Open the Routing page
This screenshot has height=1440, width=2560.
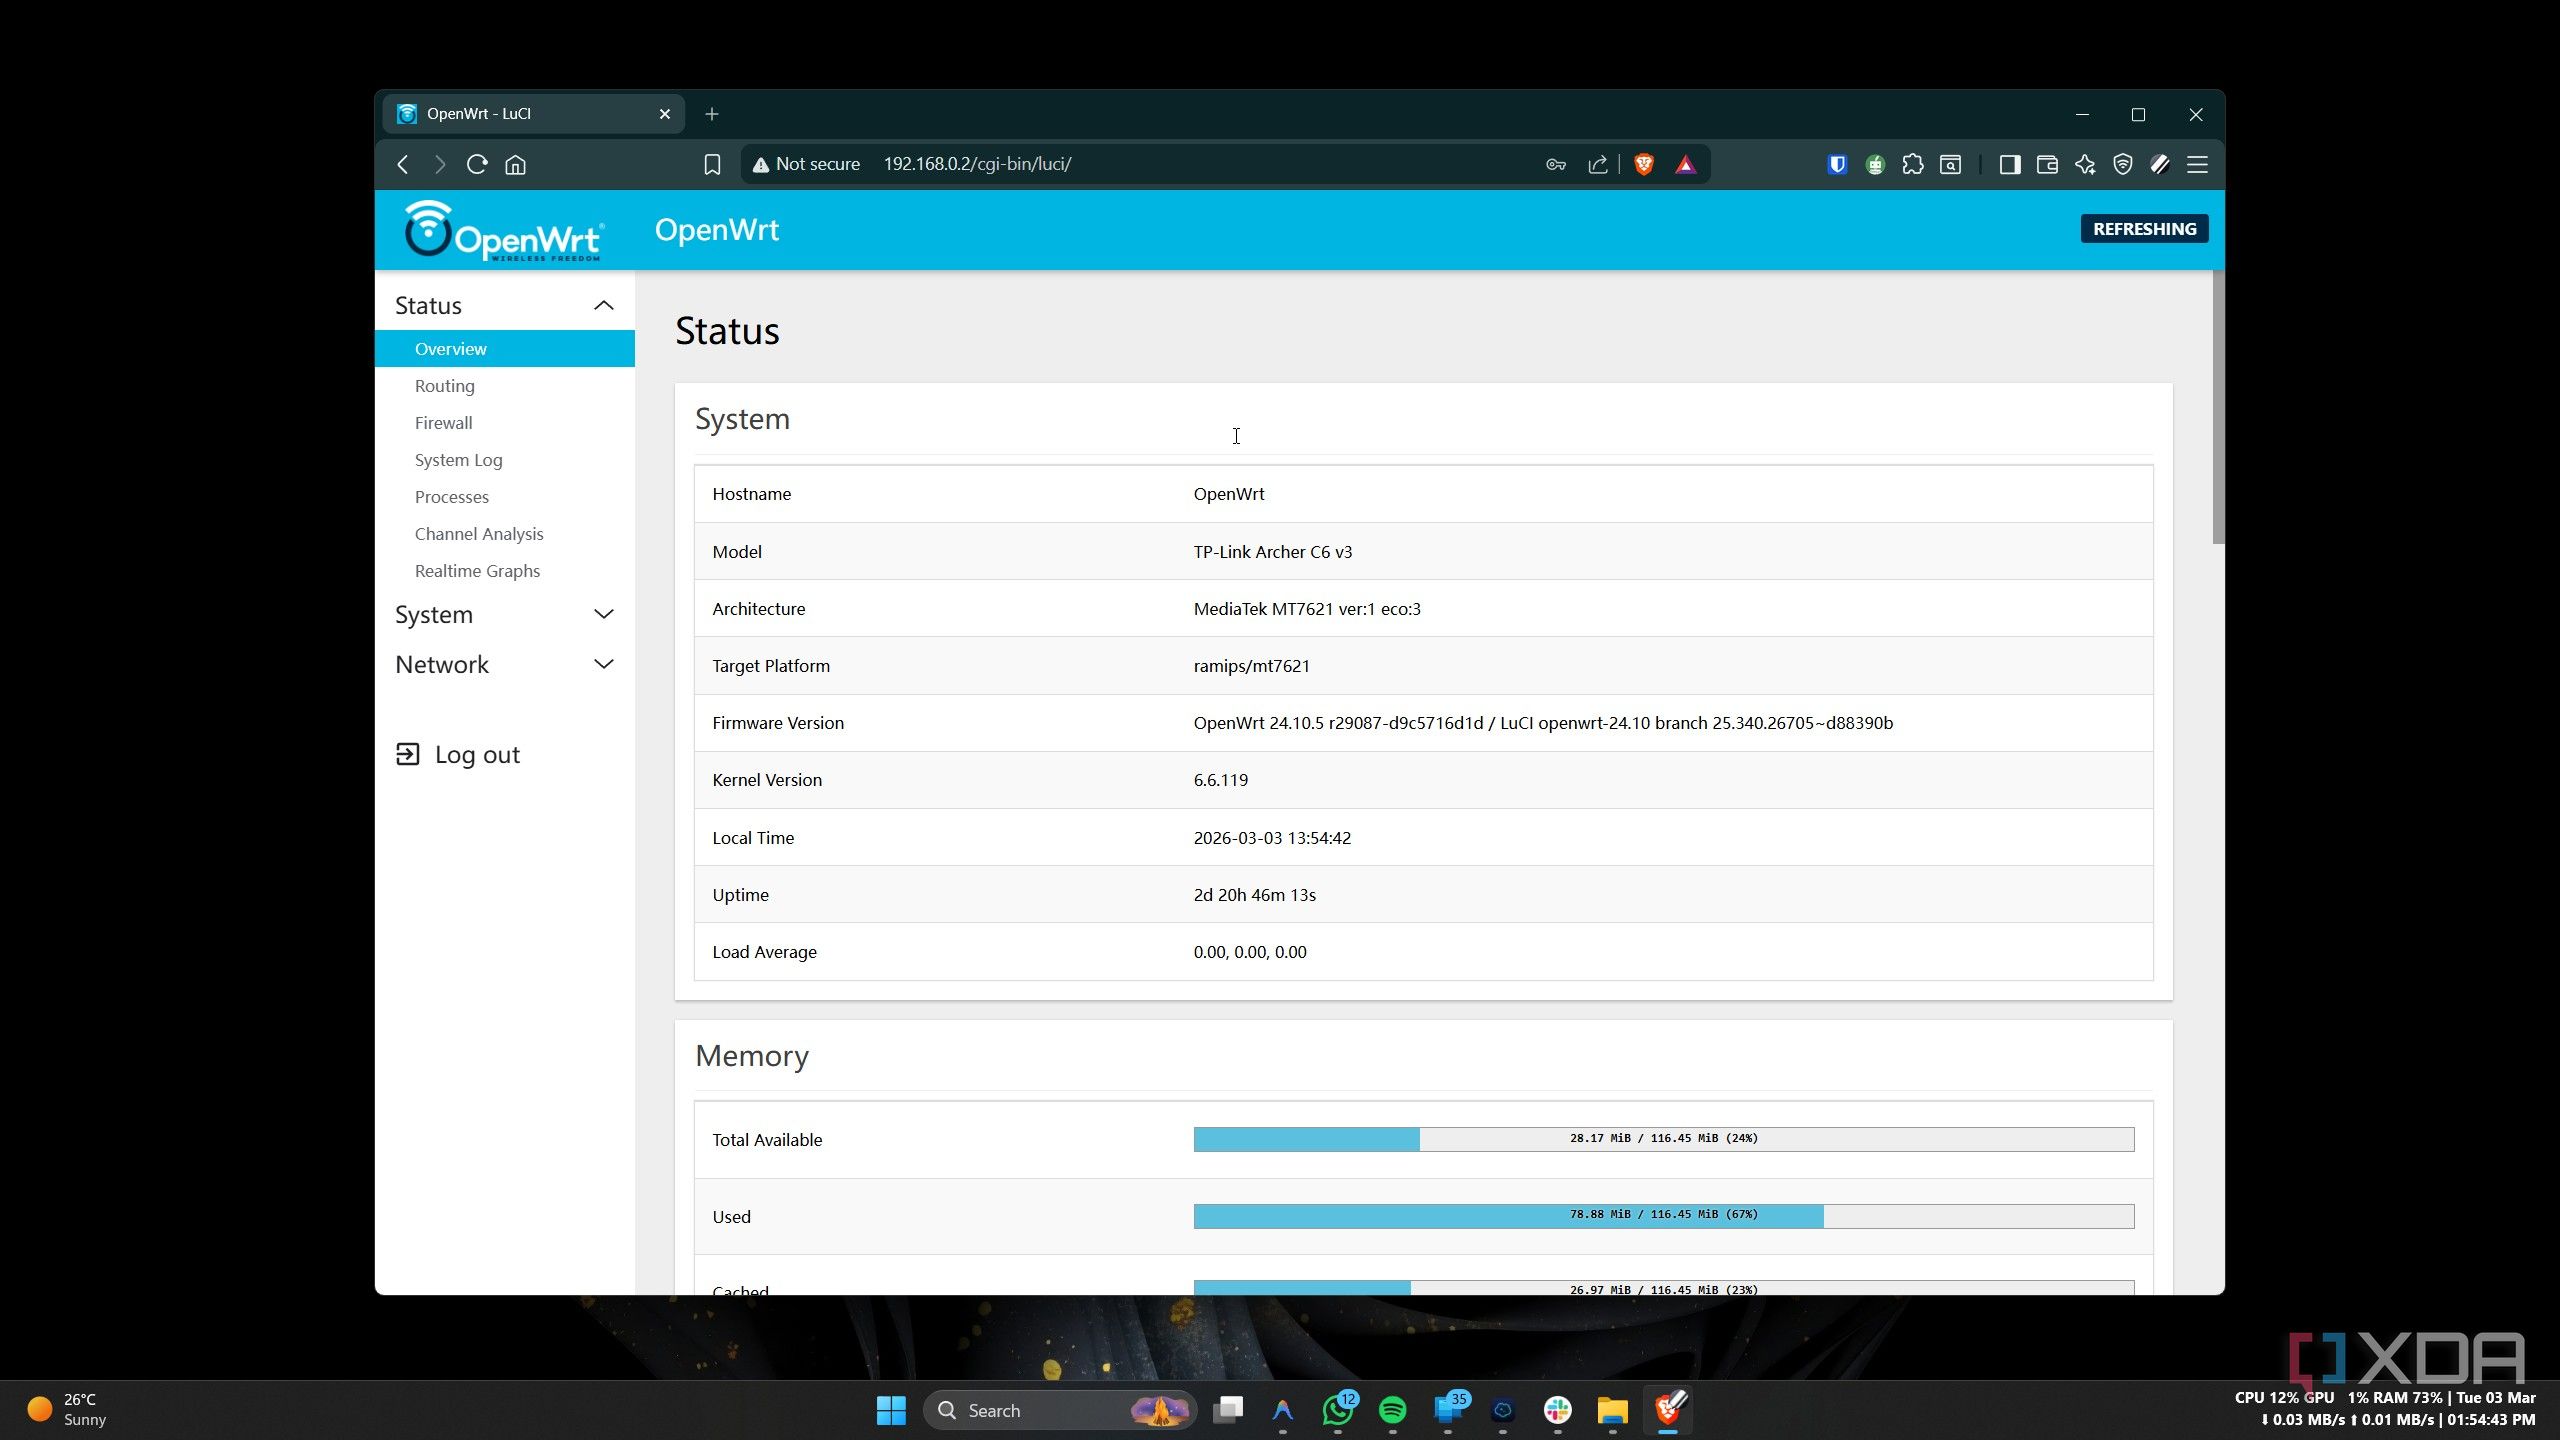click(445, 385)
